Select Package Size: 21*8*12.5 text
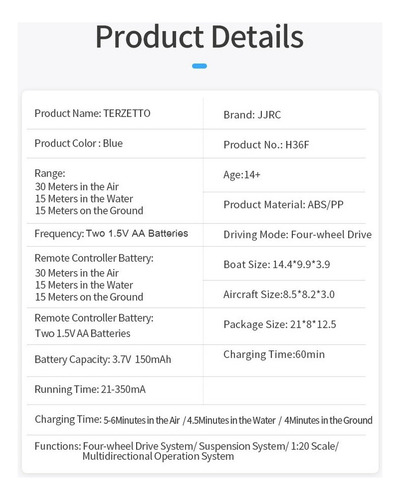 click(x=280, y=324)
